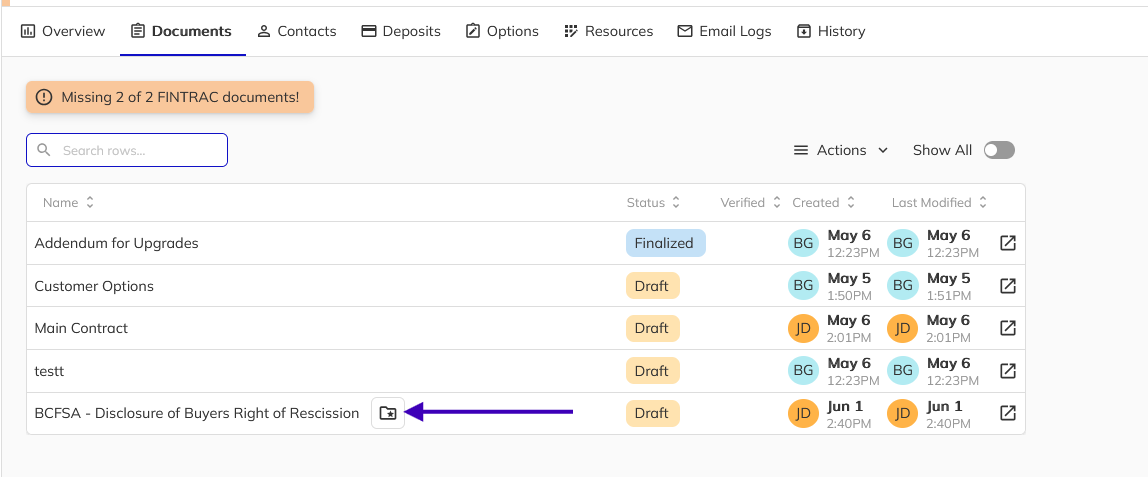Click BG last modified avatar in testt row
The width and height of the screenshot is (1148, 477).
coord(903,371)
